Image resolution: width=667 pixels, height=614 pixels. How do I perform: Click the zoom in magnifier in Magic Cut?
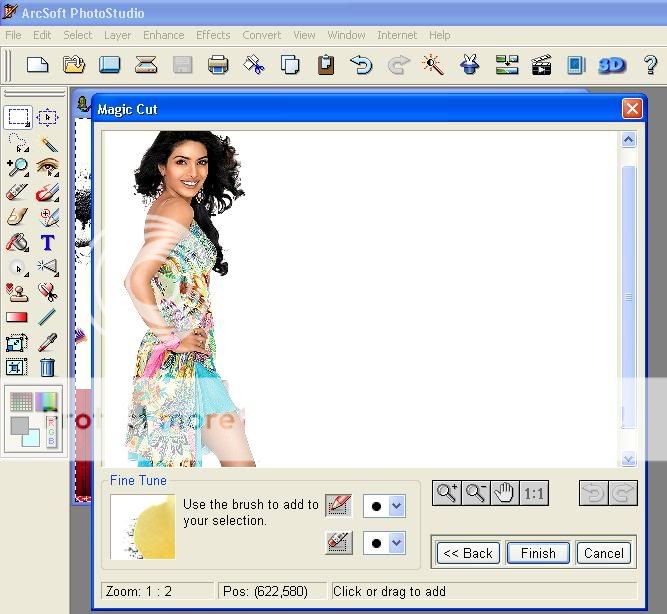click(446, 493)
